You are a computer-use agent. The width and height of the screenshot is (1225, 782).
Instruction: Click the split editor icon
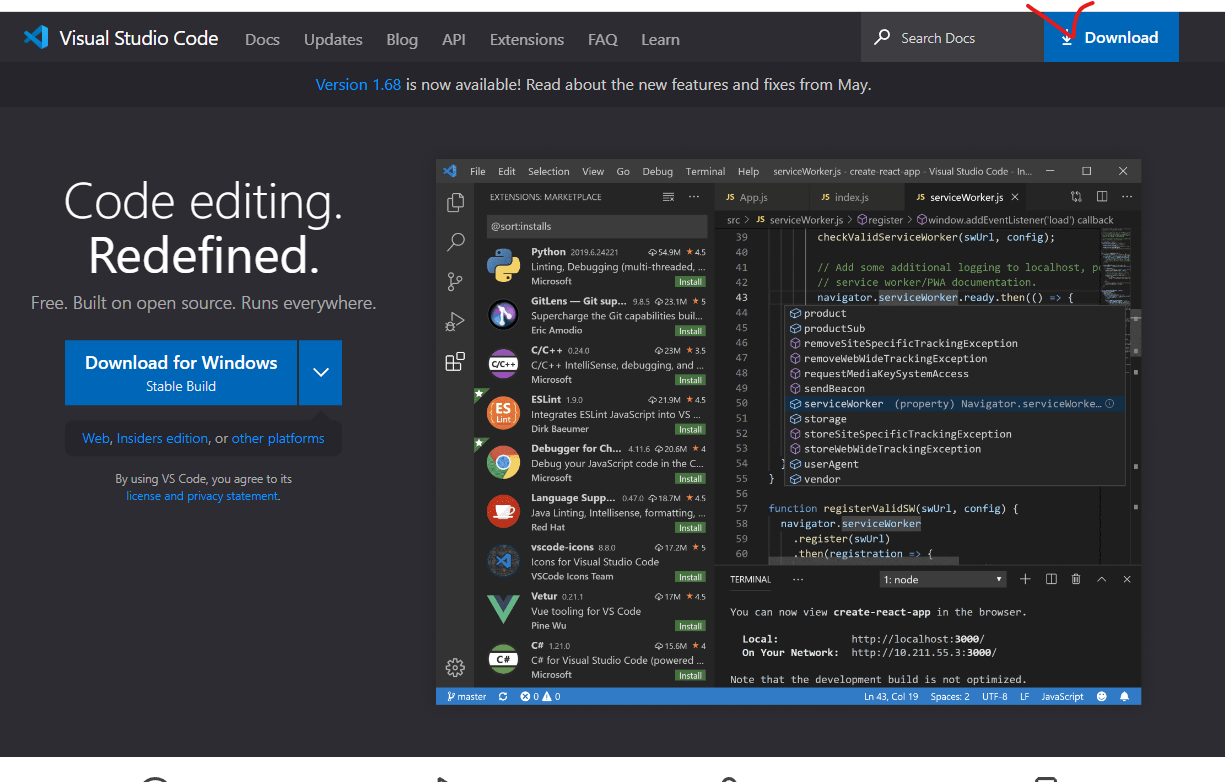point(1102,197)
